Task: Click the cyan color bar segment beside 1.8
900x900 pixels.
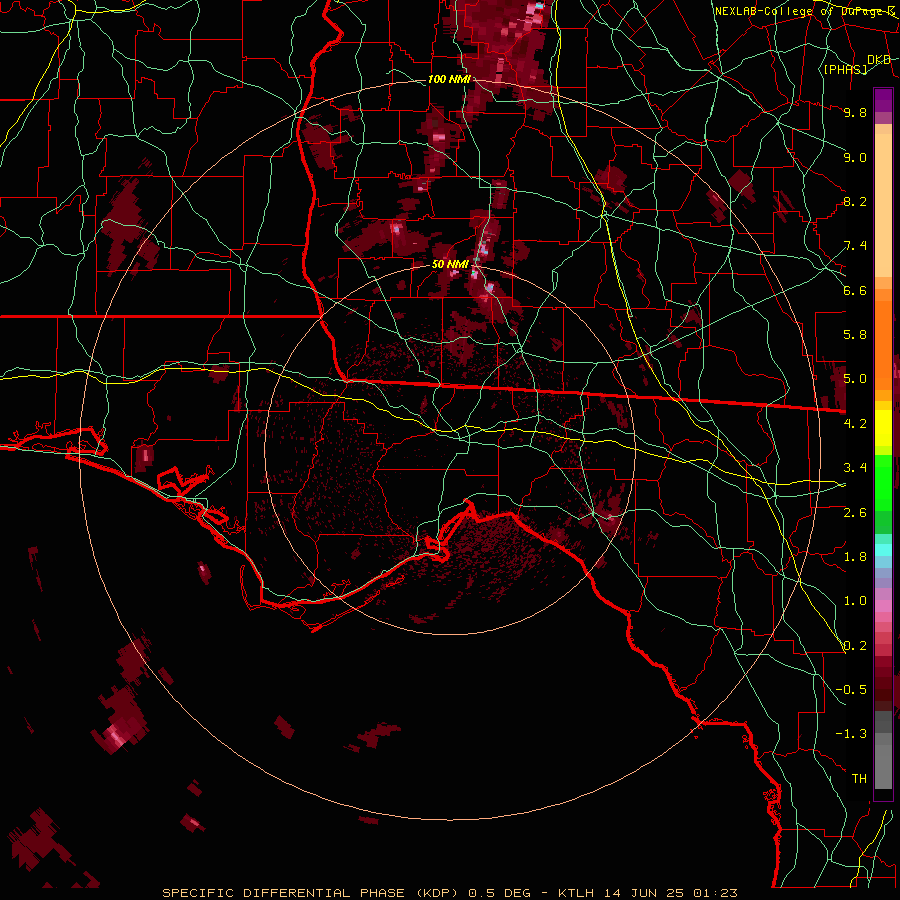Action: pyautogui.click(x=883, y=550)
